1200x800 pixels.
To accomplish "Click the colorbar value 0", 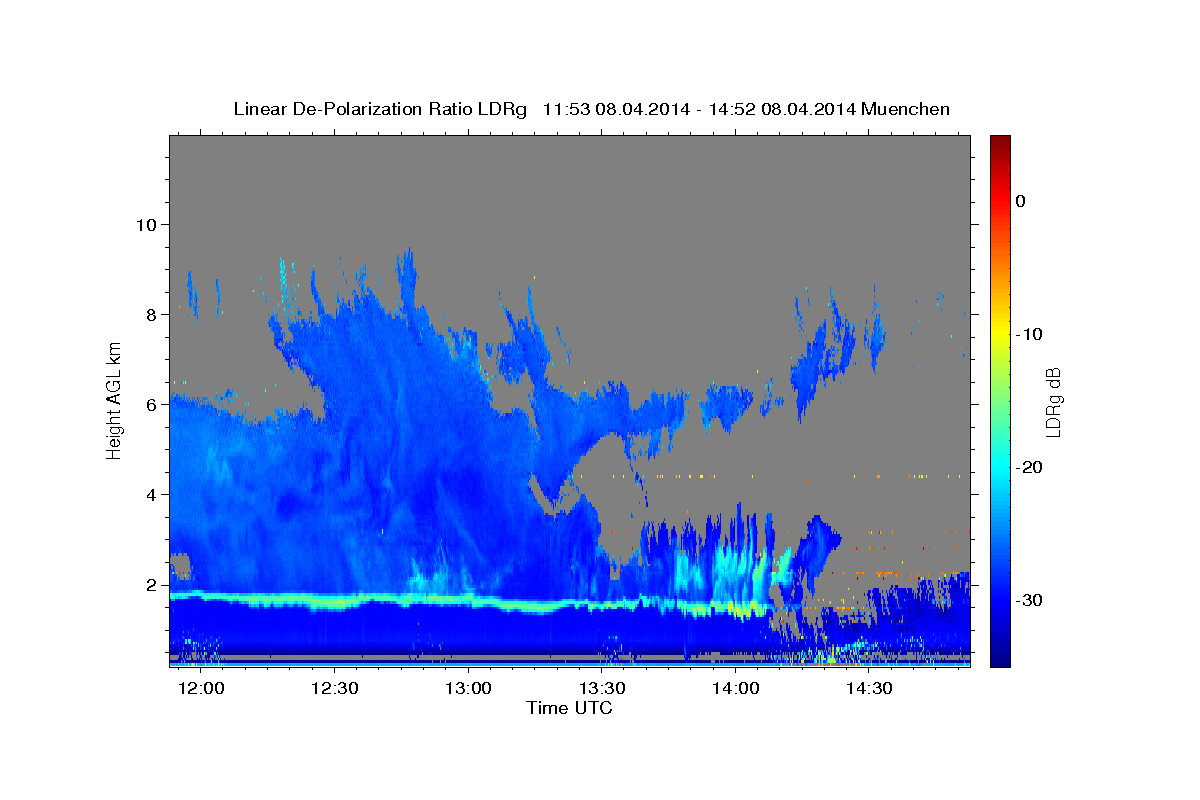I will point(1020,201).
